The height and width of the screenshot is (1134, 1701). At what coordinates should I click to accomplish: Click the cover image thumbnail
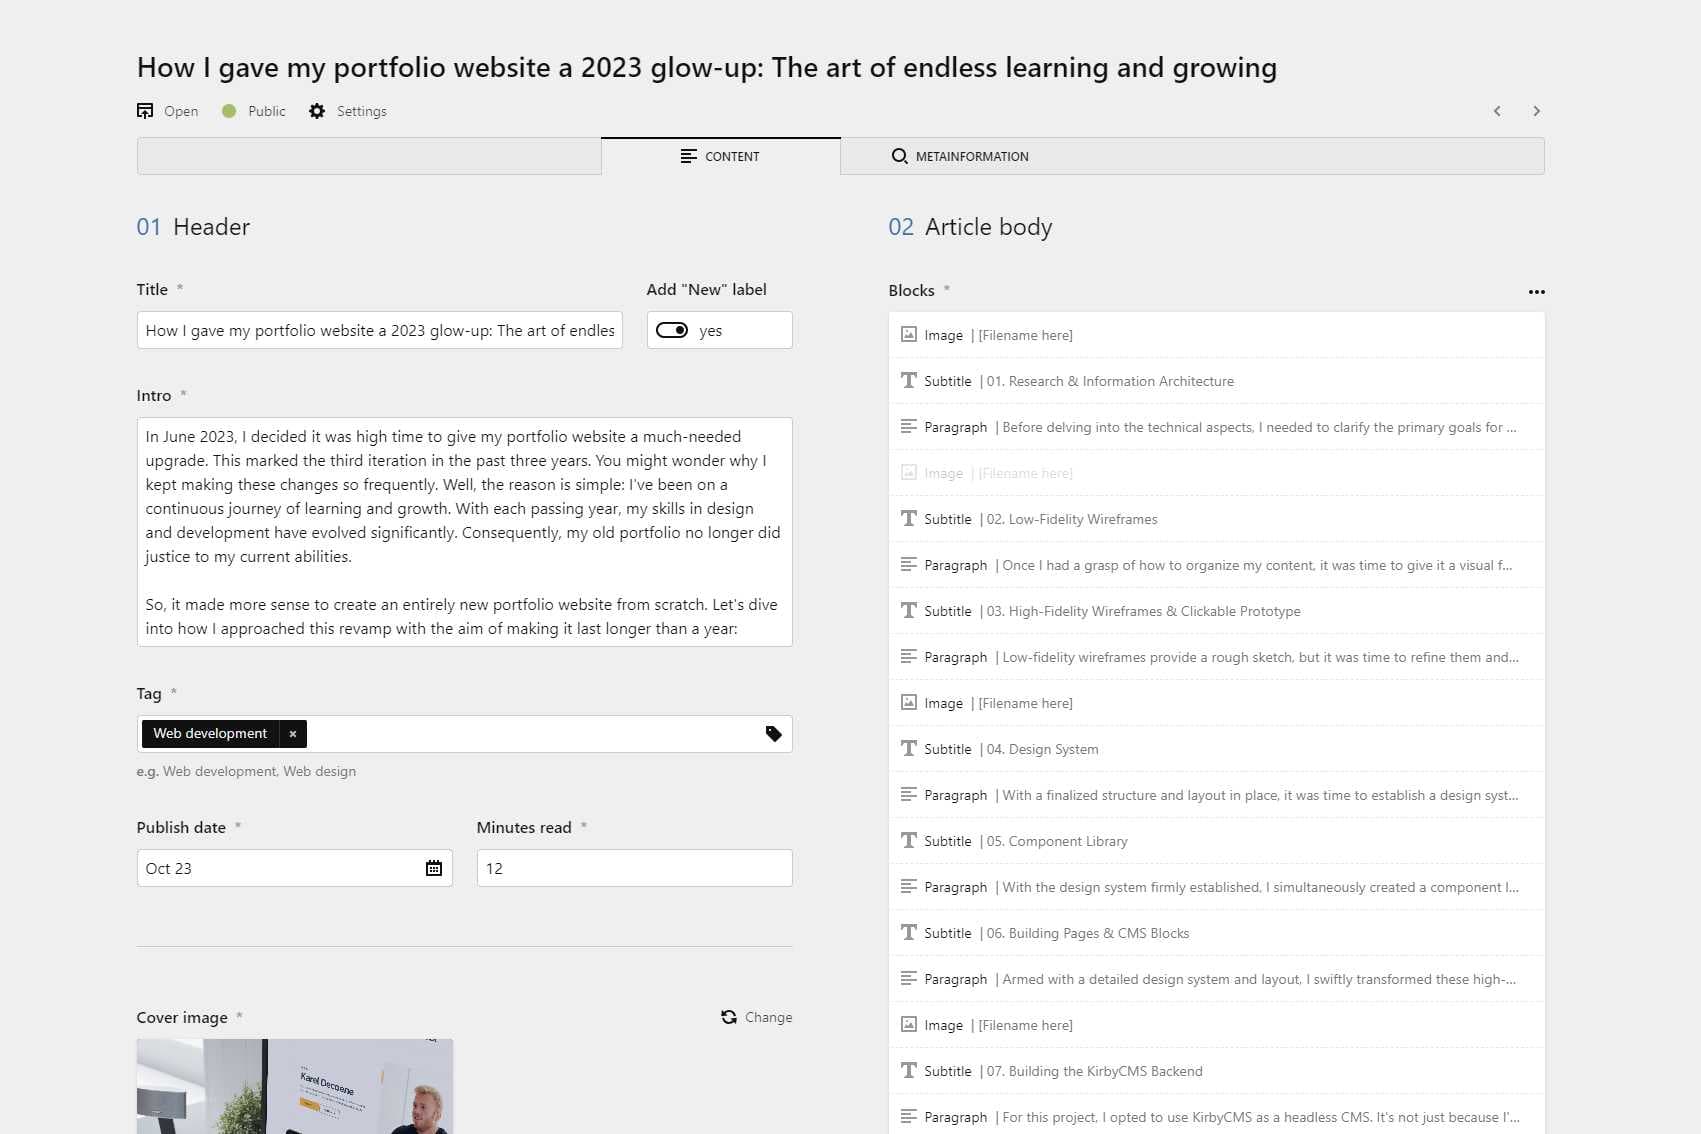point(294,1086)
